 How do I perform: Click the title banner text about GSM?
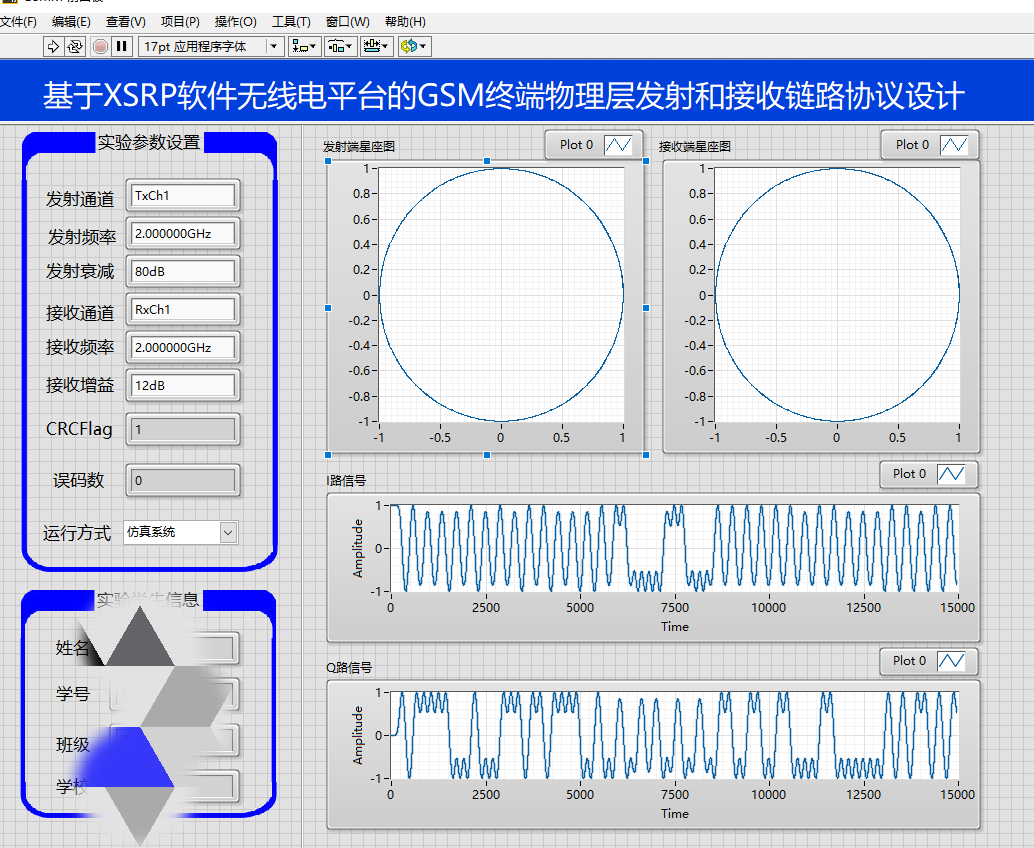pos(504,96)
